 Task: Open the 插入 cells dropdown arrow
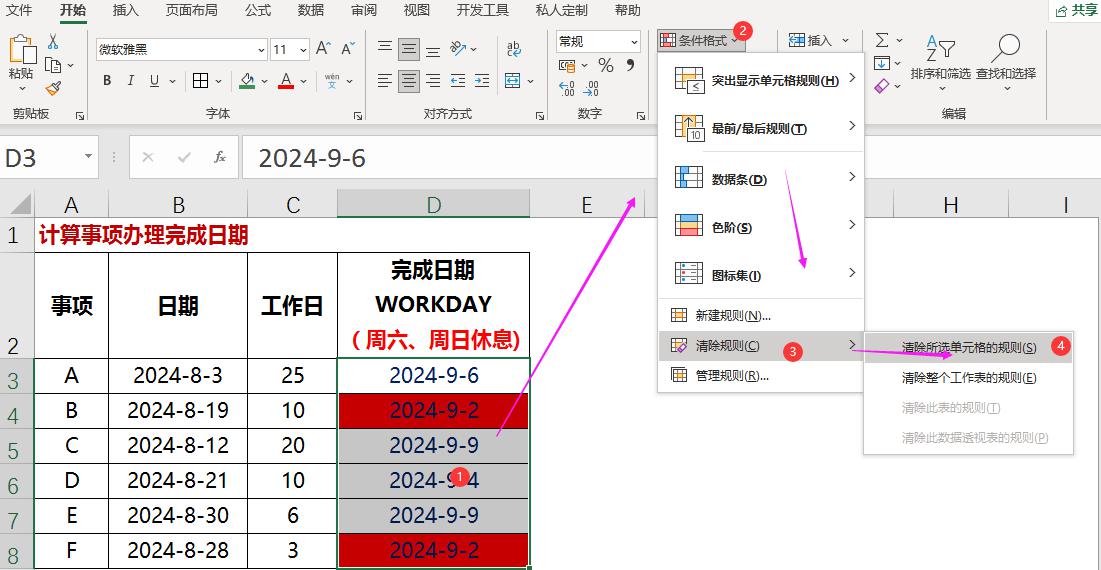point(845,41)
